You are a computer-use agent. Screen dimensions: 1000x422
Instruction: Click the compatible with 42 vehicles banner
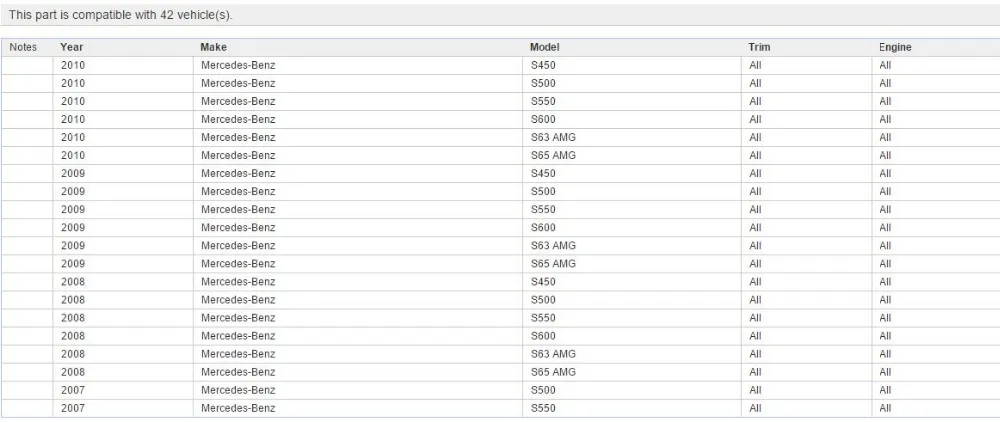(500, 15)
